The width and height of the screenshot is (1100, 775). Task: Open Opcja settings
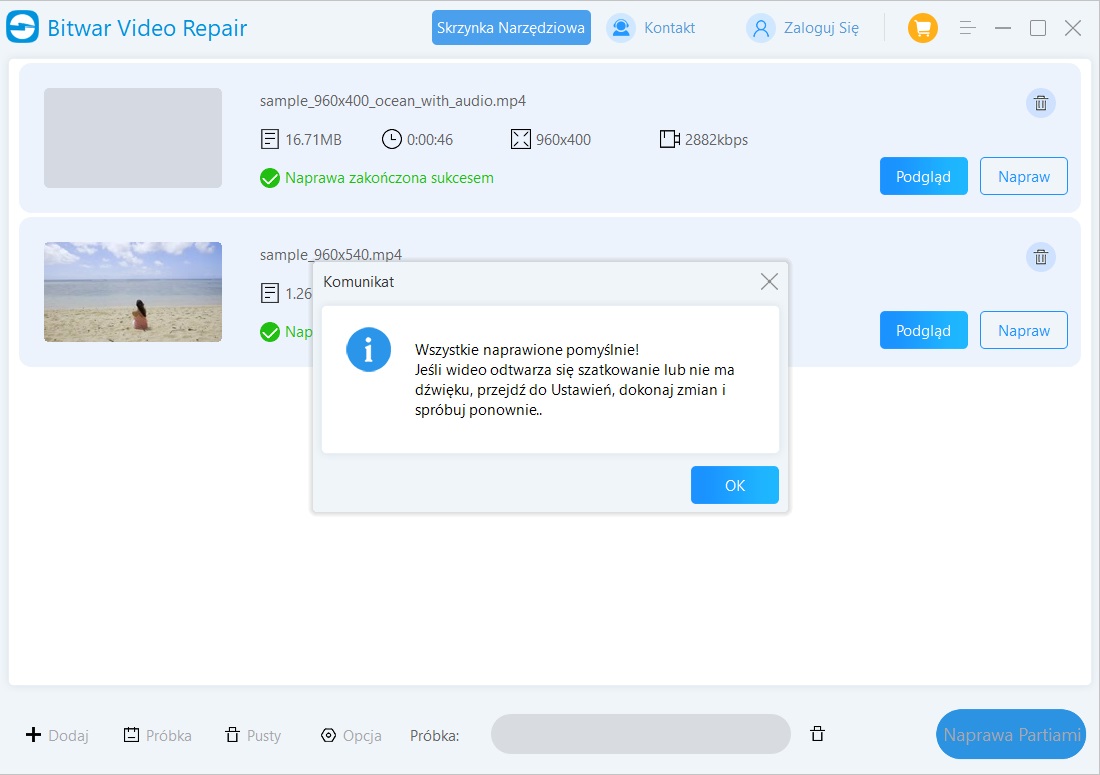click(x=351, y=735)
